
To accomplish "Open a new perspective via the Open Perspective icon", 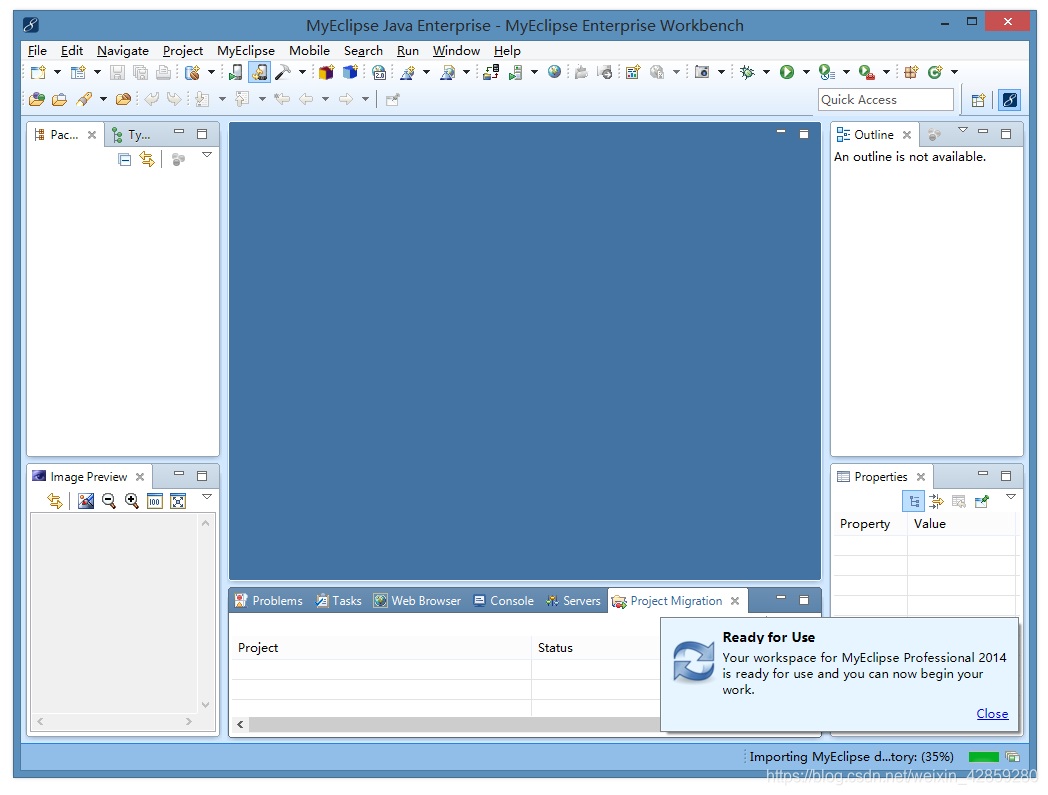I will [x=978, y=99].
